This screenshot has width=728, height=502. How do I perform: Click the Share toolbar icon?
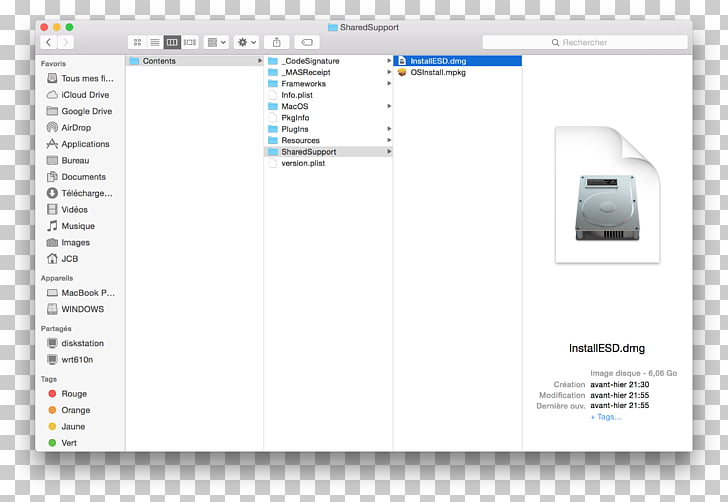click(277, 42)
